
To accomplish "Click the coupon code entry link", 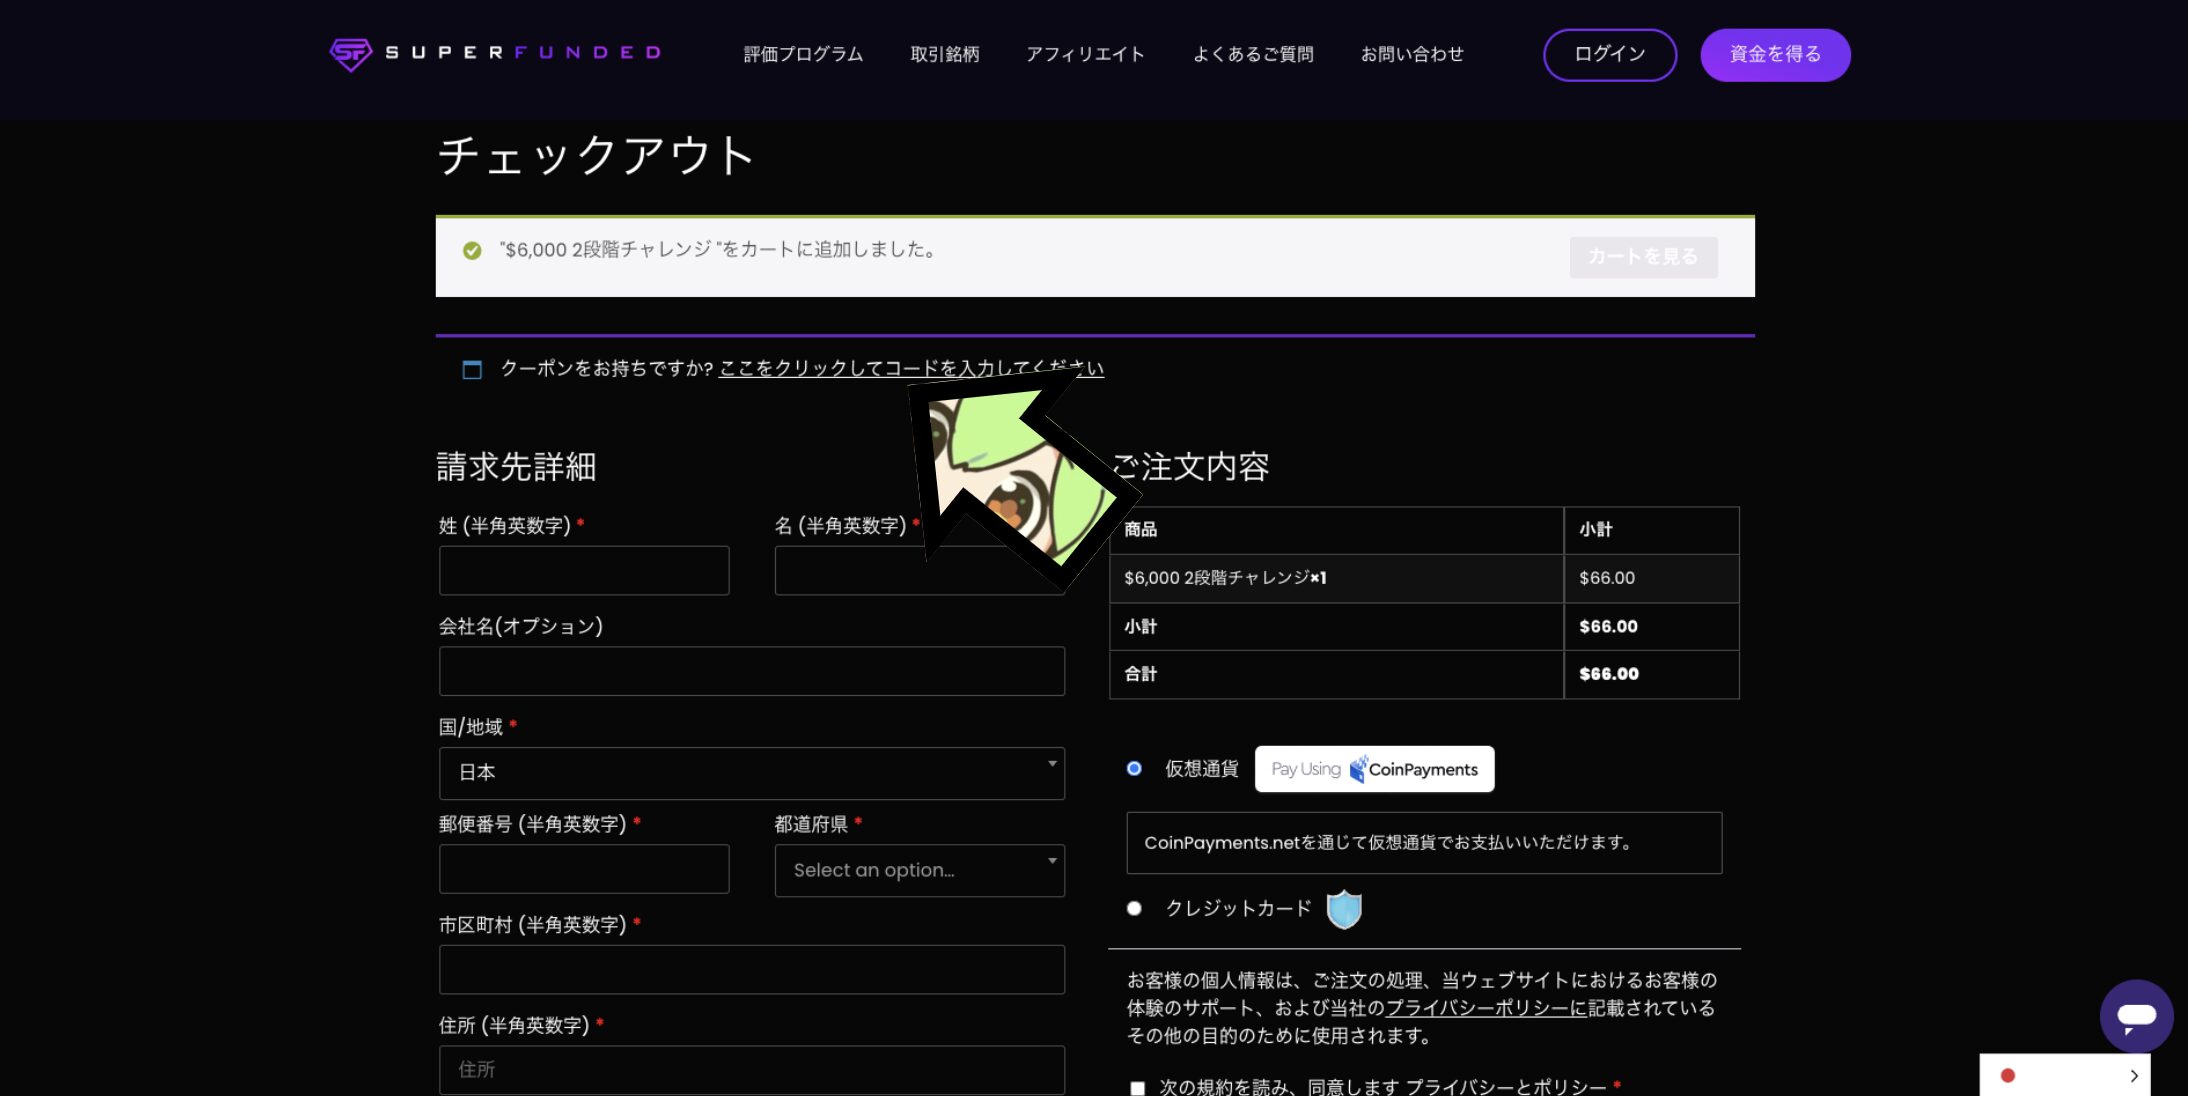I will point(820,368).
